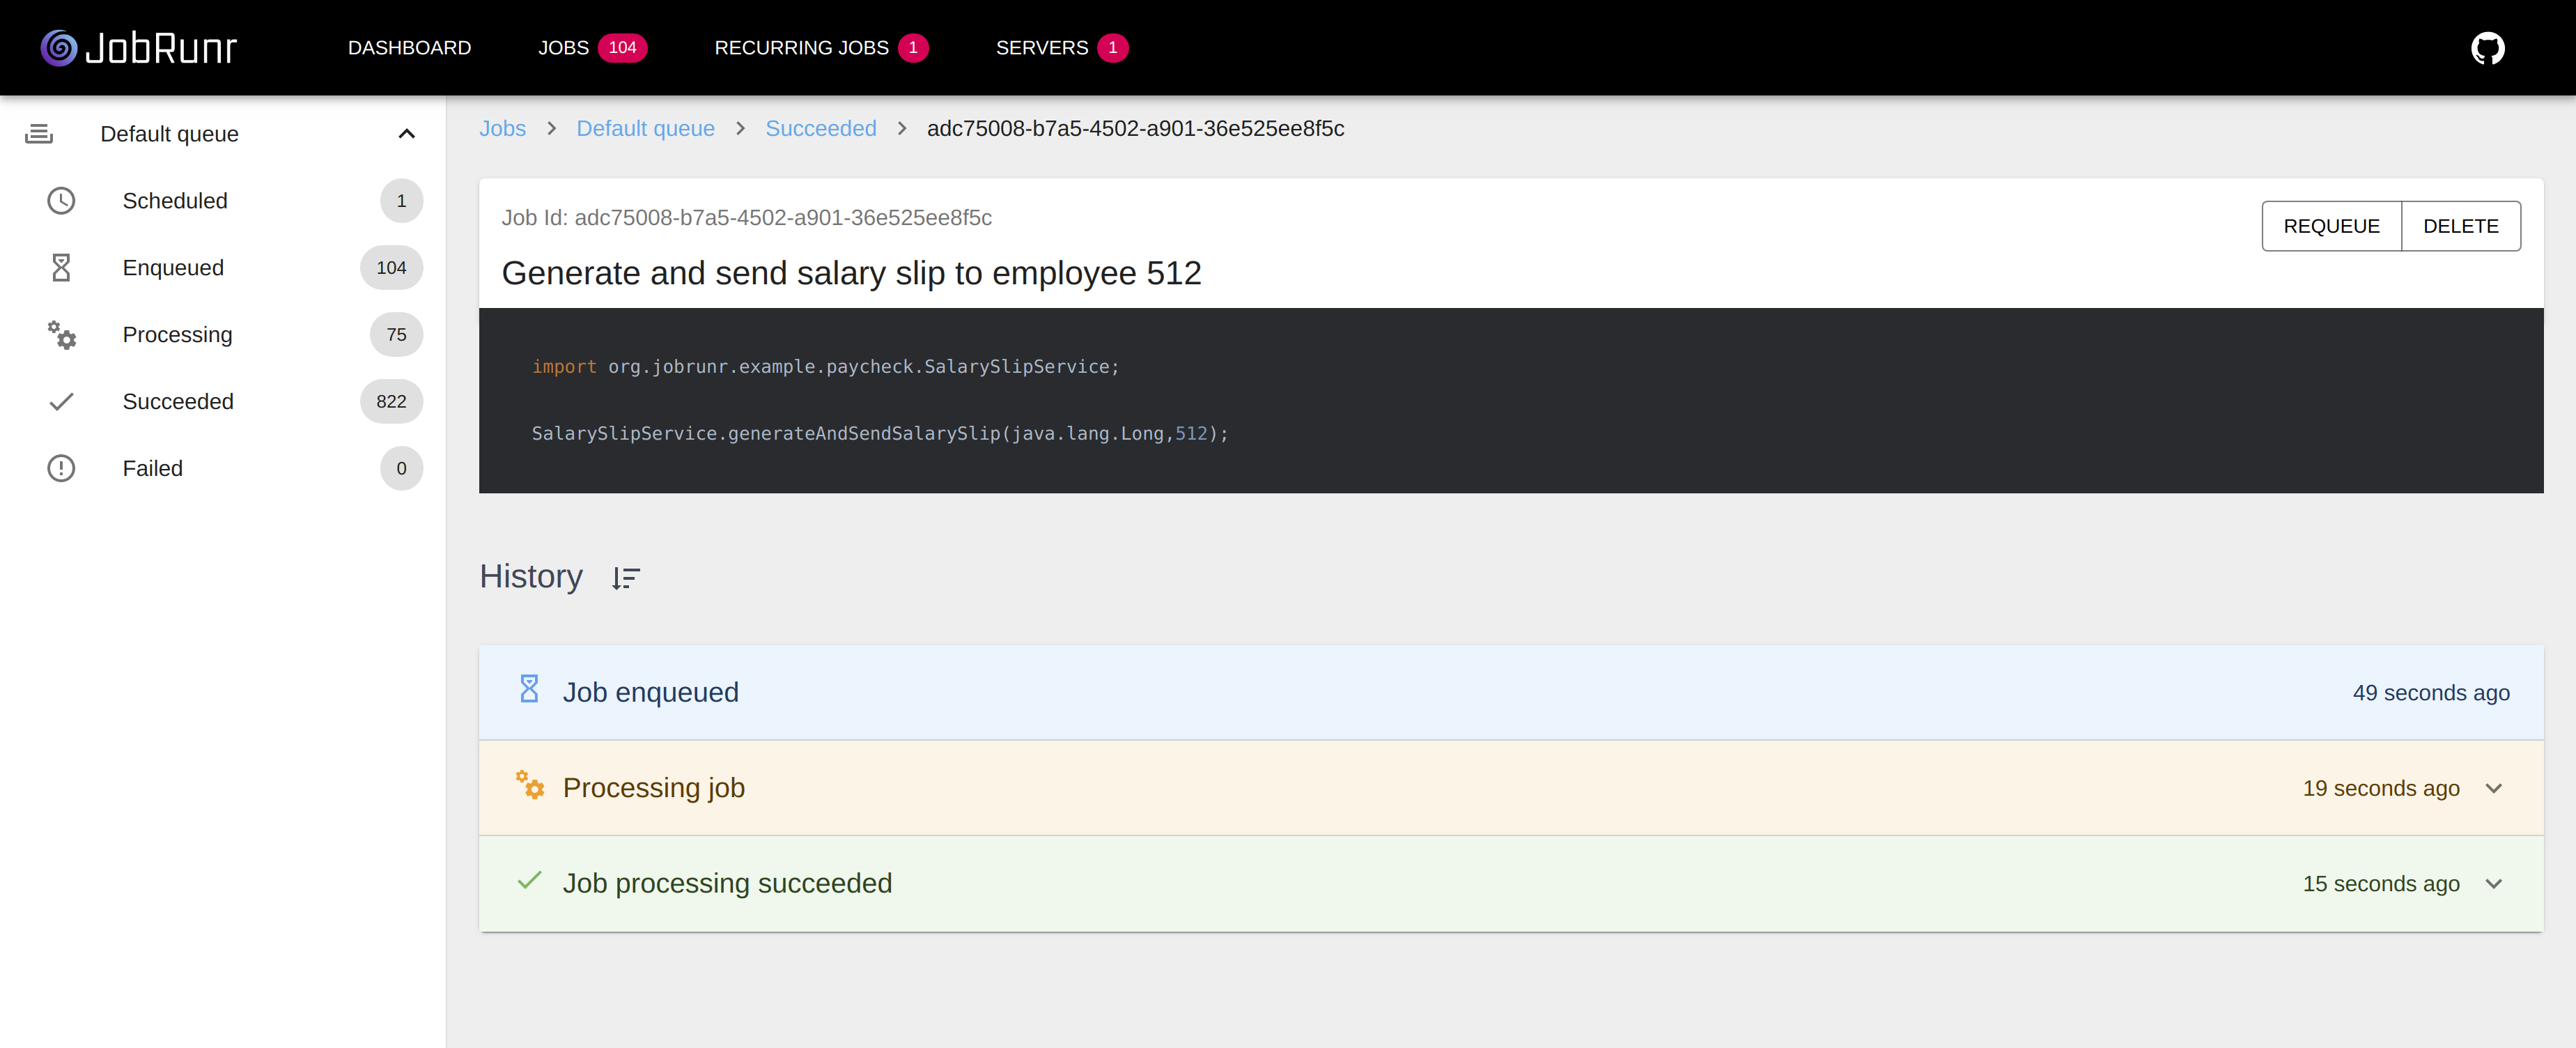Toggle History sort order icon
Viewport: 2576px width, 1048px height.
(625, 578)
